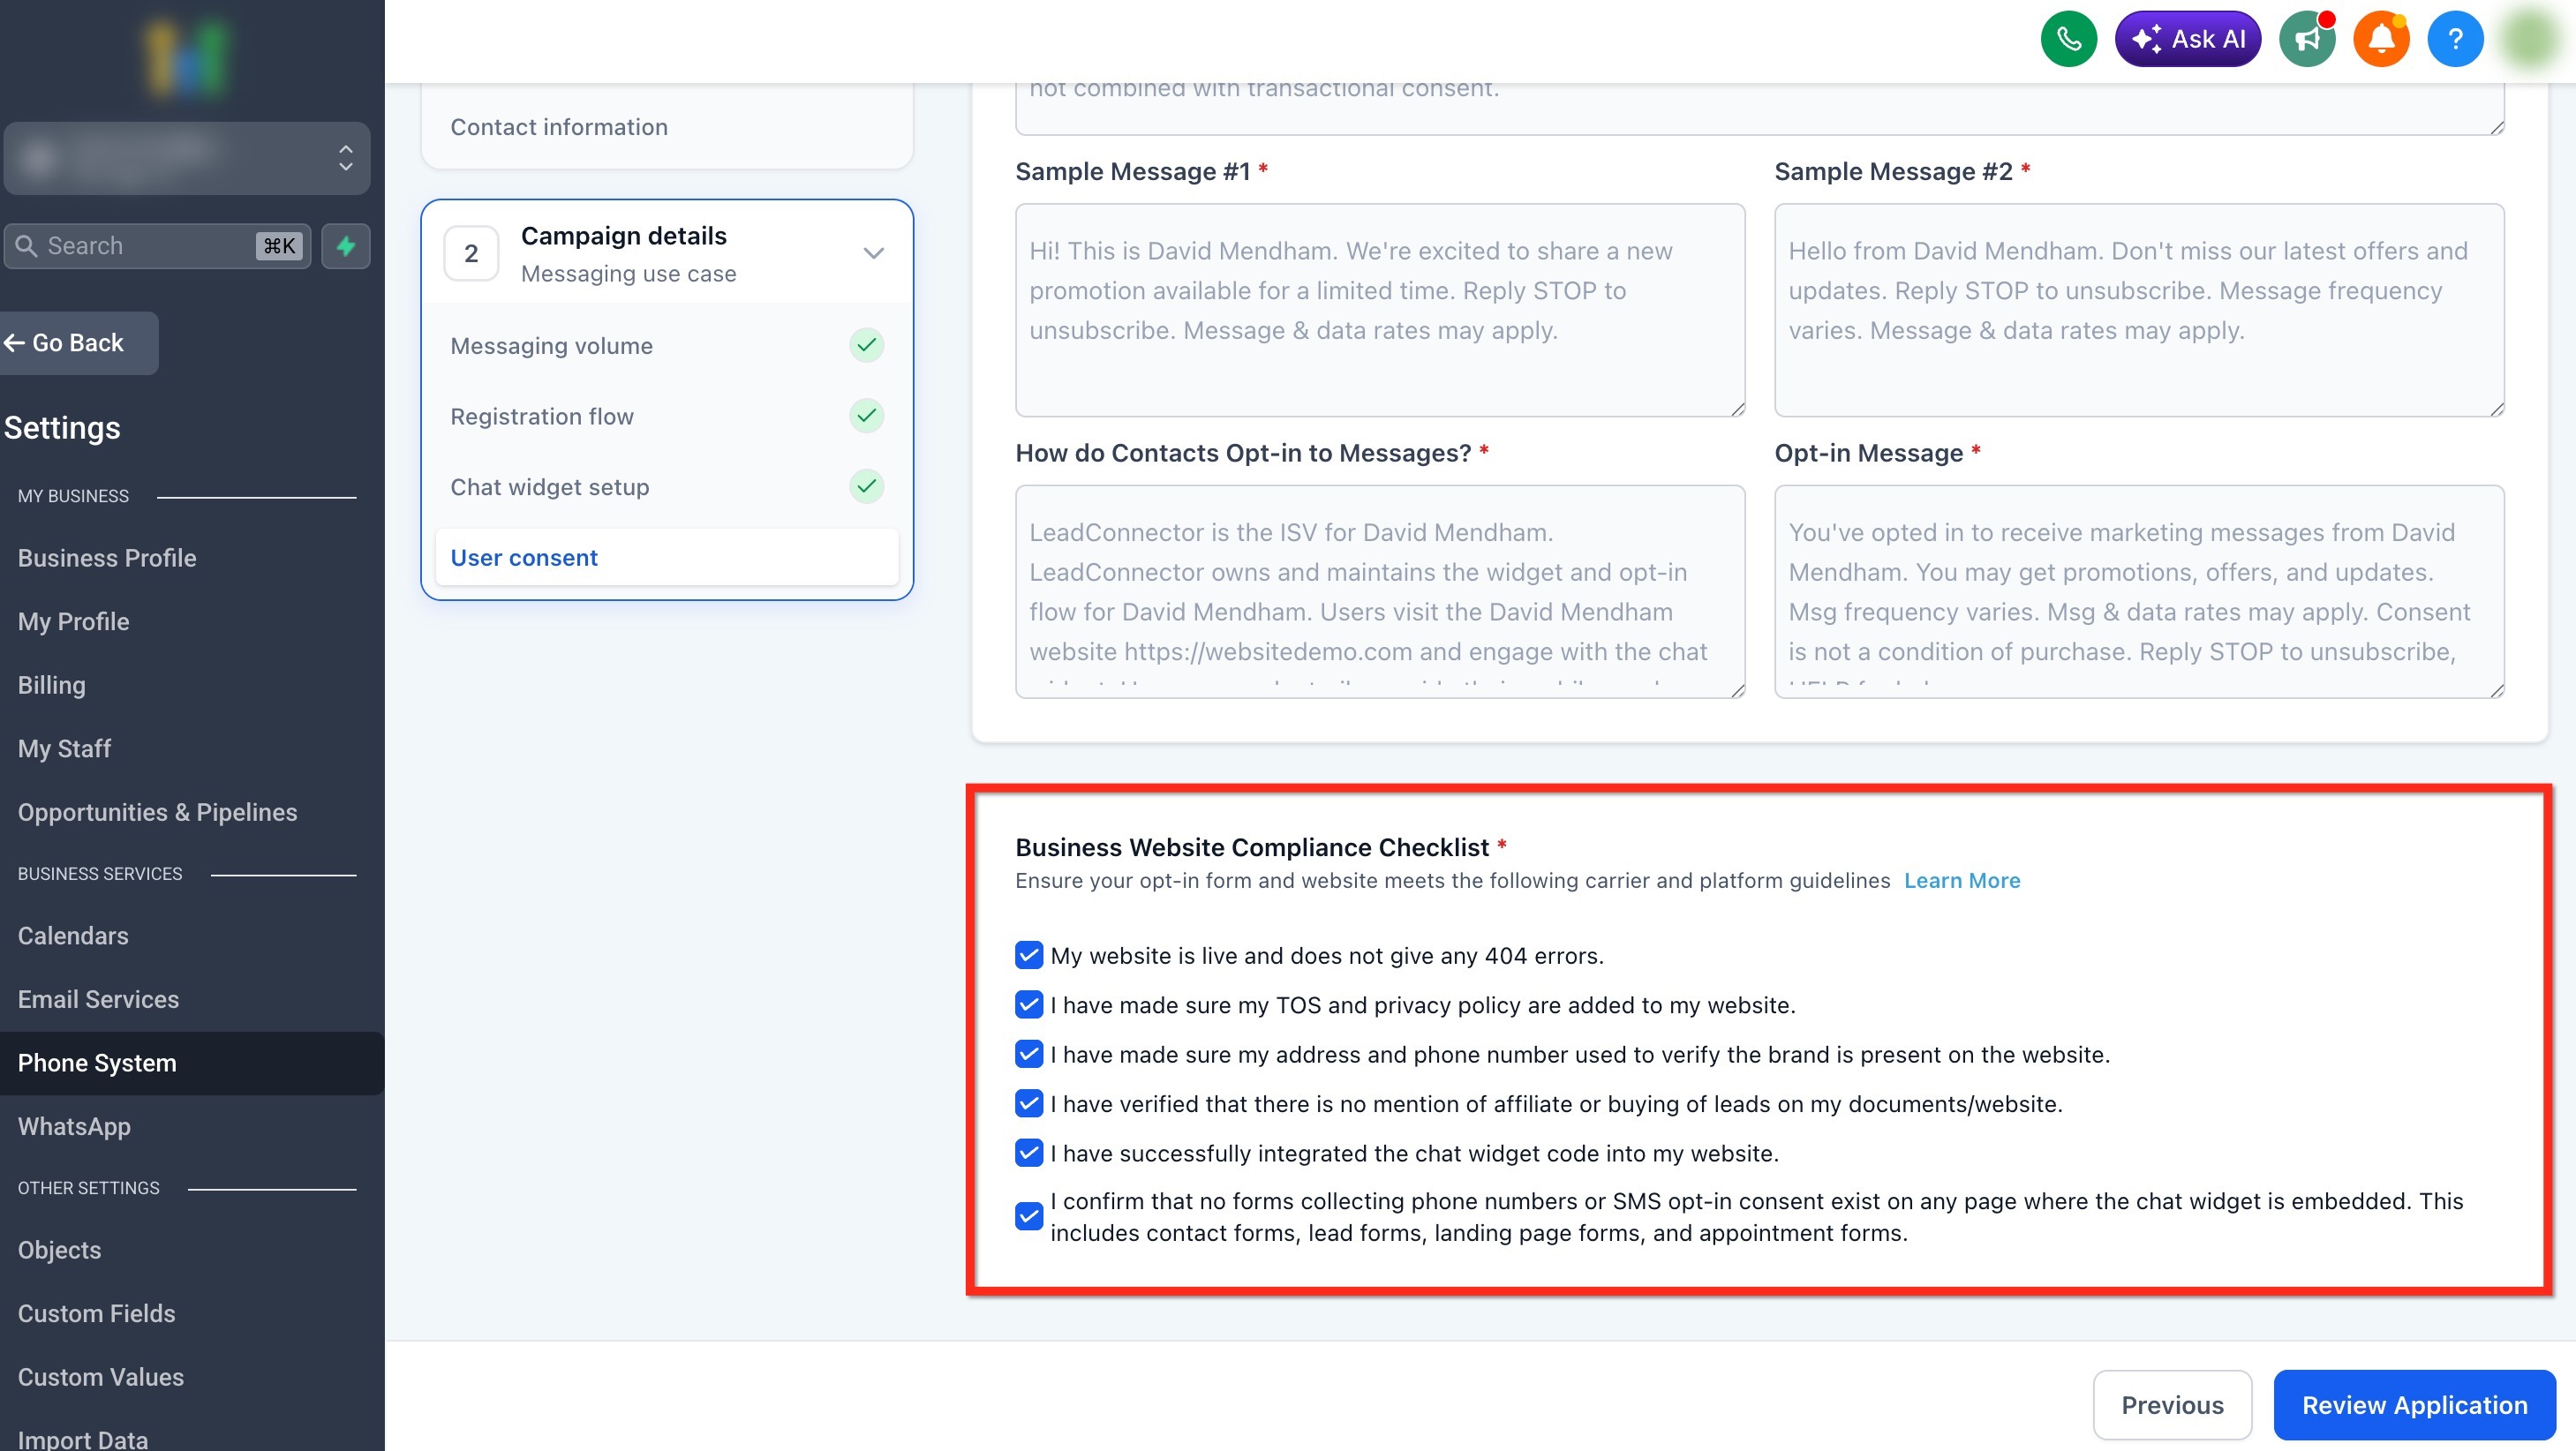
Task: Open WhatsApp settings
Action: click(74, 1126)
